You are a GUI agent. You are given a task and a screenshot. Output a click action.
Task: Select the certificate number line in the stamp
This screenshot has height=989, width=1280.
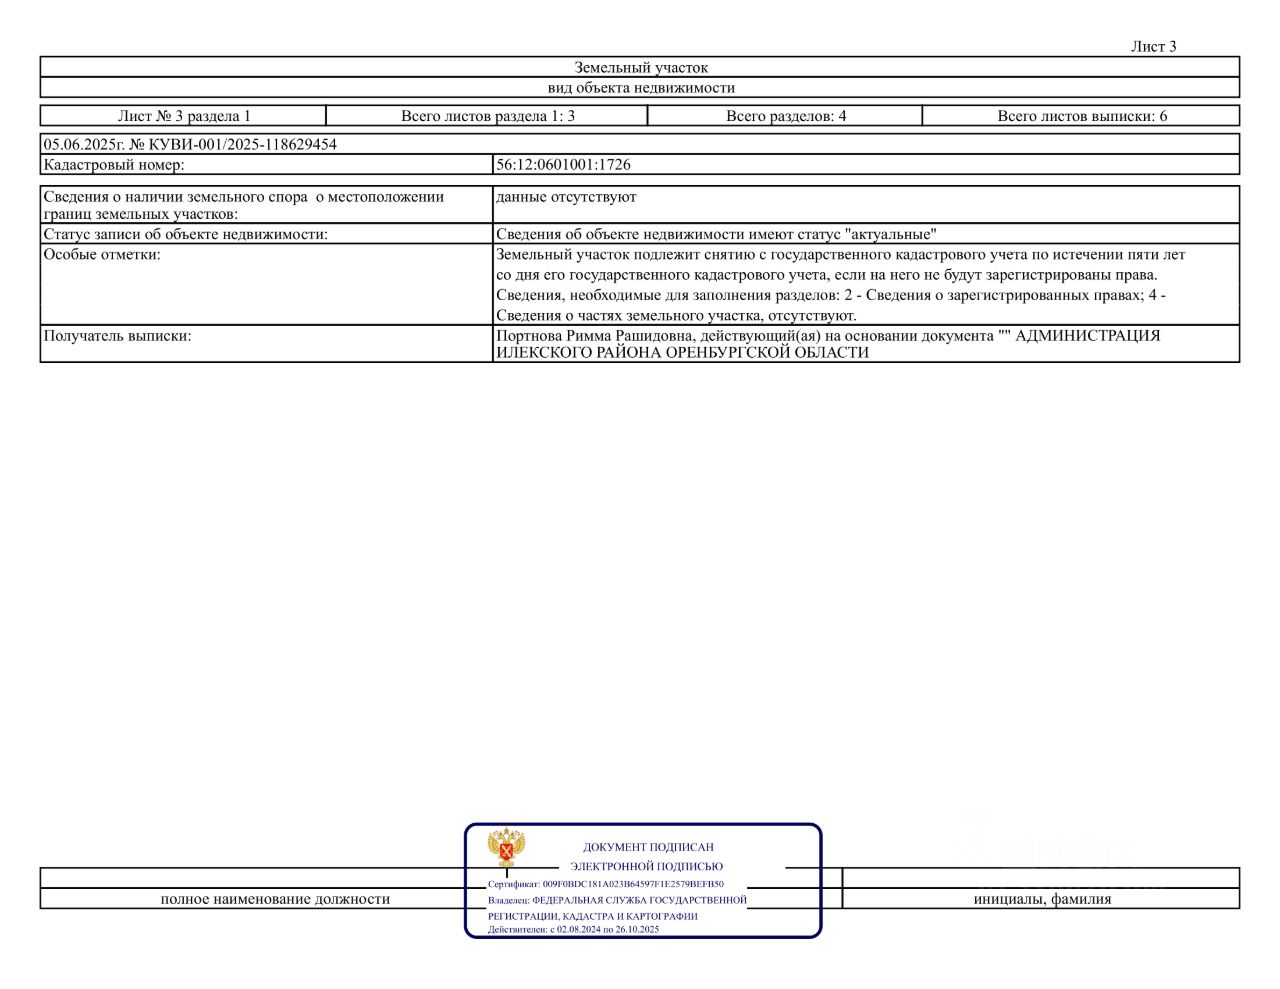(x=606, y=884)
